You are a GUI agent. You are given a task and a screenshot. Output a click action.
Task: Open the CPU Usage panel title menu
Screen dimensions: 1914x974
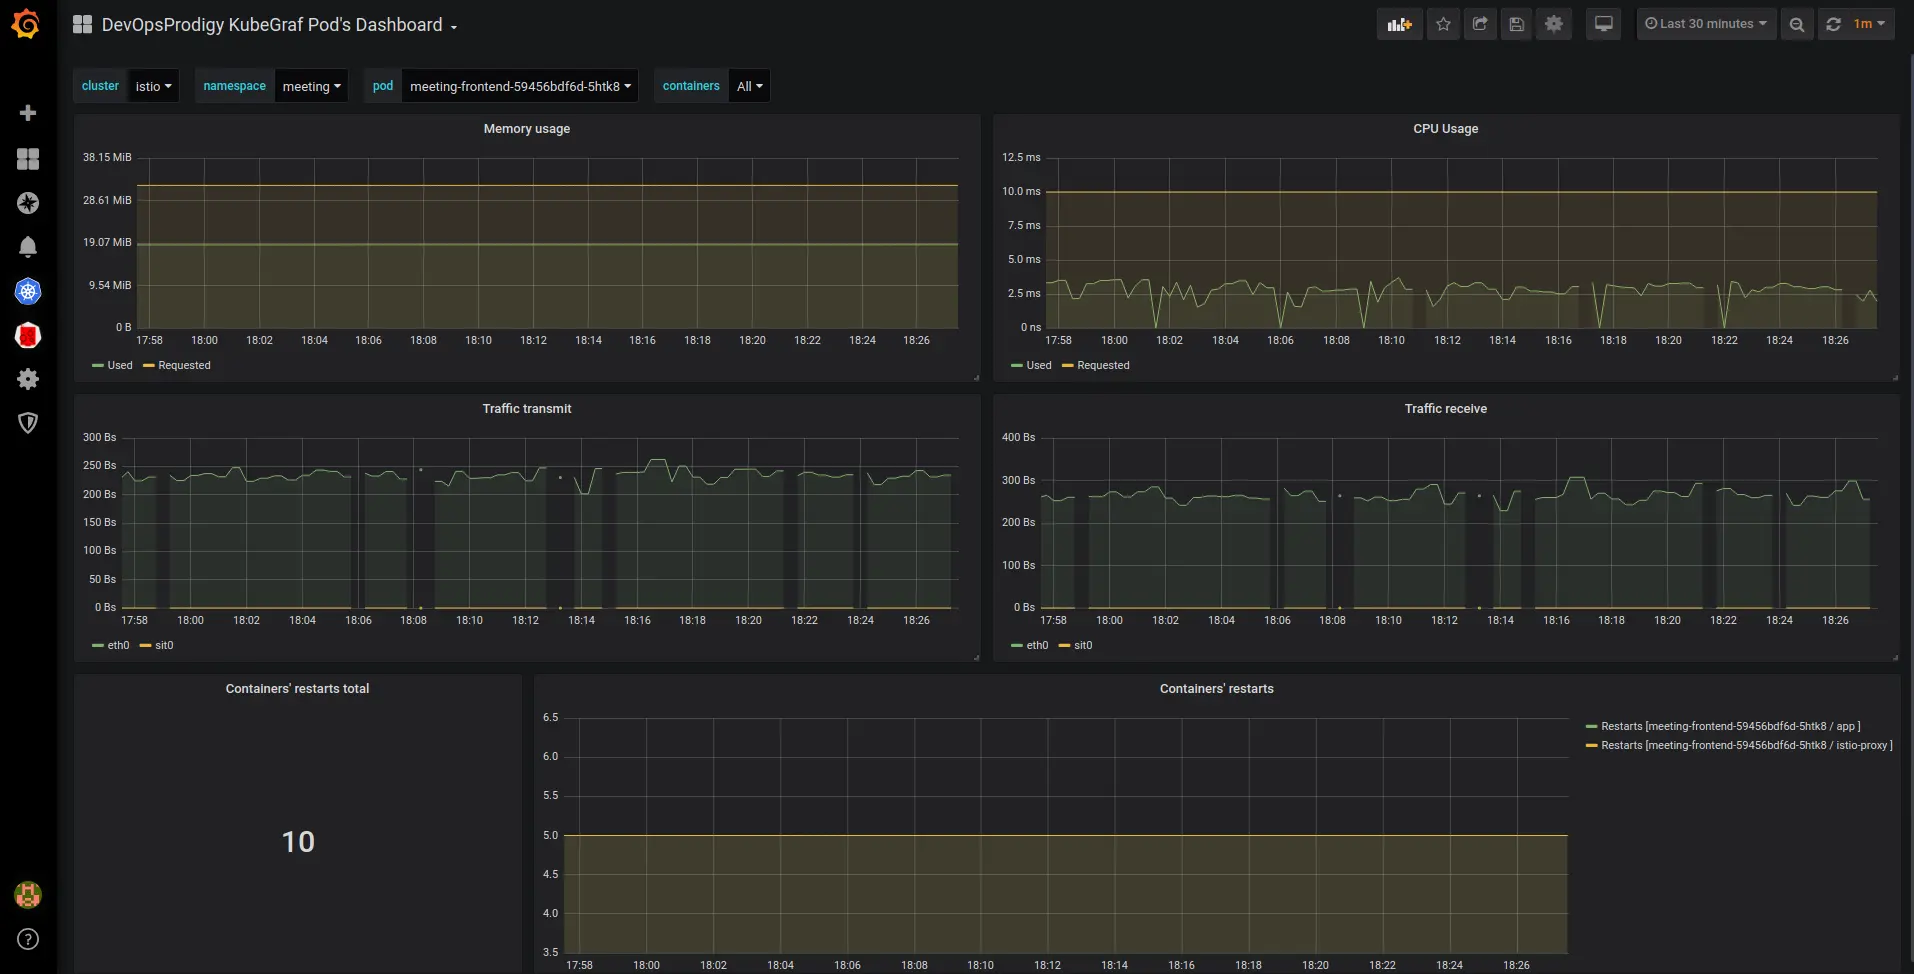[x=1445, y=129]
